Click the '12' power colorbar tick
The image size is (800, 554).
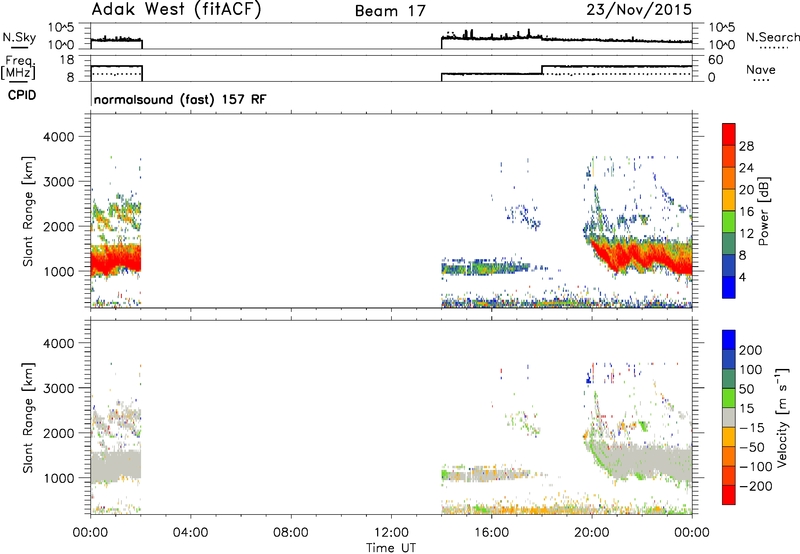746,233
